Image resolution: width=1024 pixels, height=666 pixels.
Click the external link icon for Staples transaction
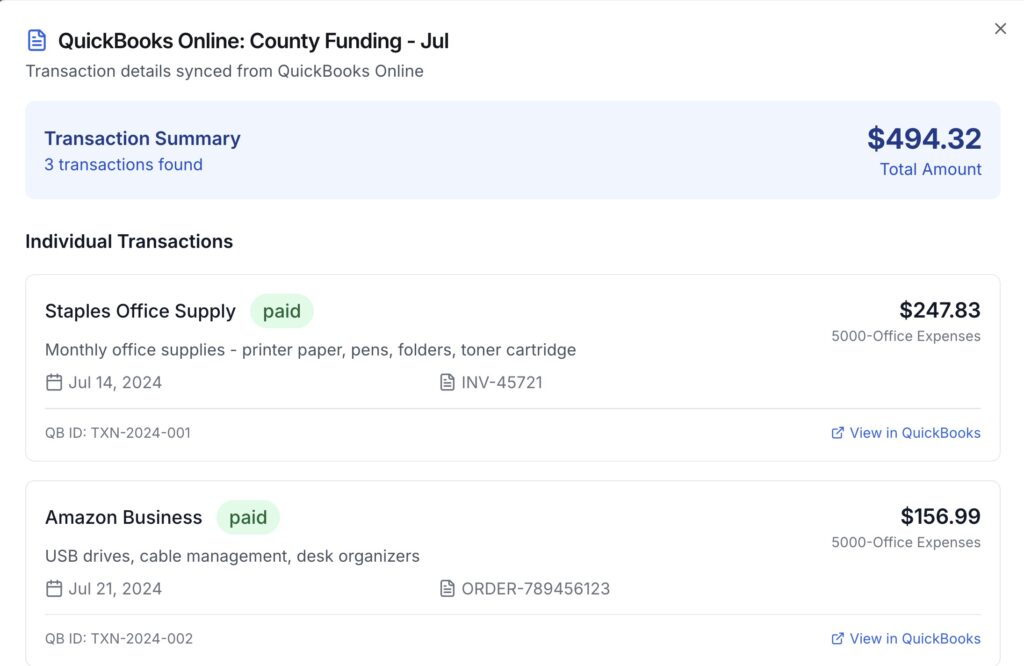(x=837, y=432)
